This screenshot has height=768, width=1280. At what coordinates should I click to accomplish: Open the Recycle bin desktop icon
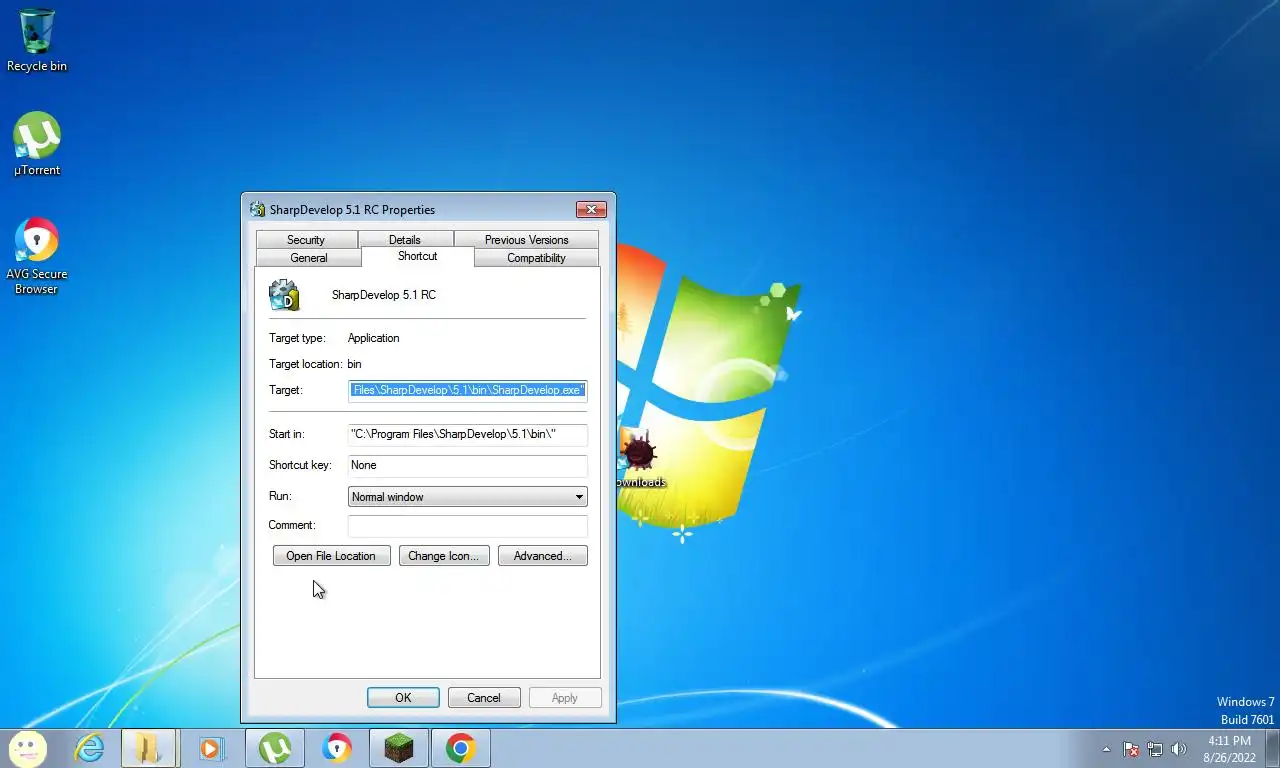(x=37, y=40)
